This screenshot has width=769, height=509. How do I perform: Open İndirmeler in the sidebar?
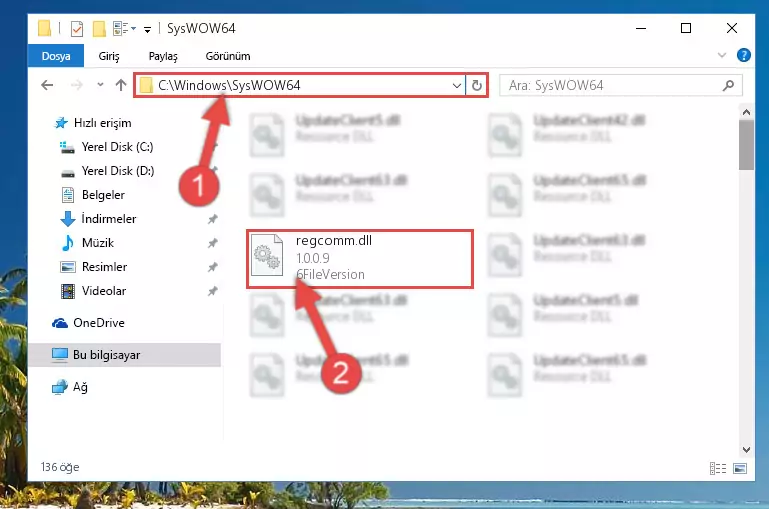[109, 219]
